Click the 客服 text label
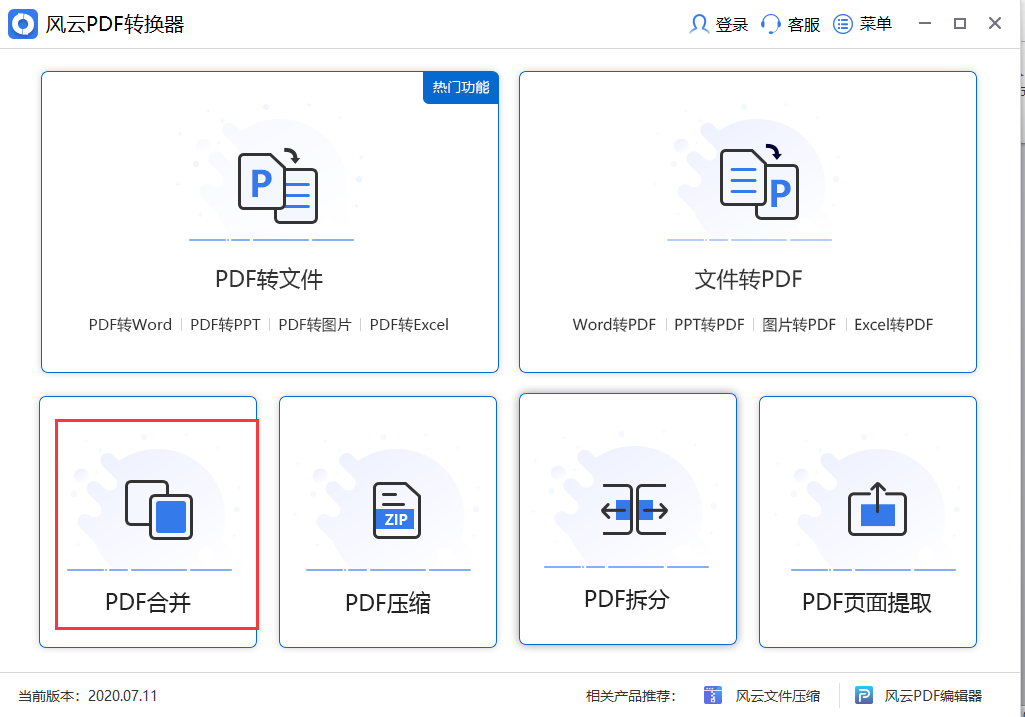Image resolution: width=1025 pixels, height=717 pixels. click(x=803, y=25)
